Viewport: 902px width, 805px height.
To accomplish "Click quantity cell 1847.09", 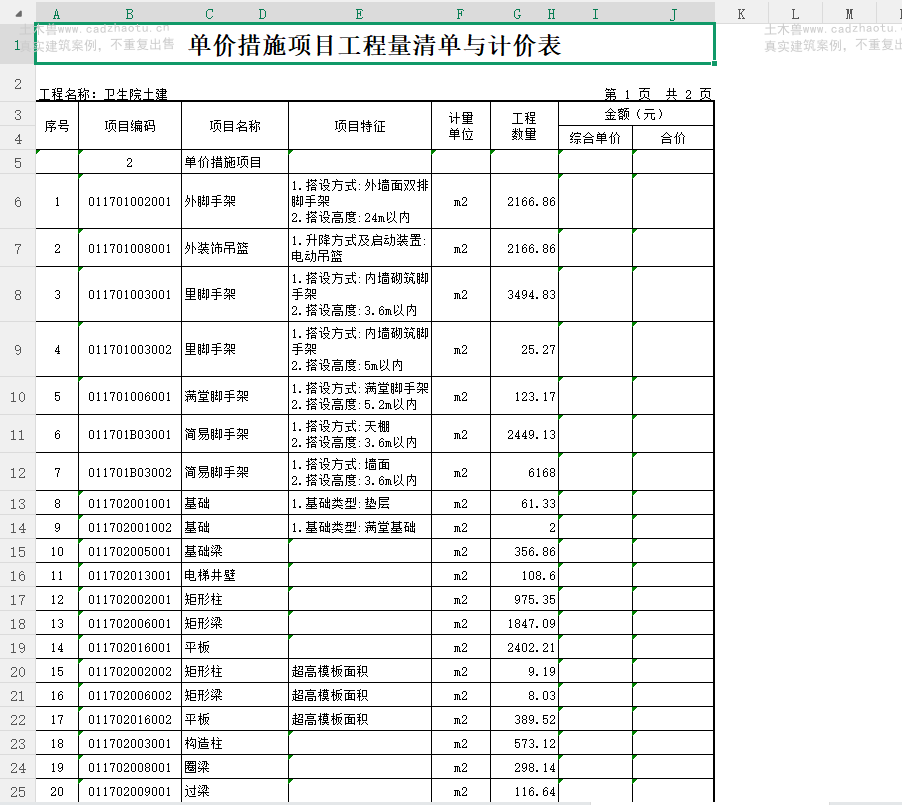I will [524, 623].
